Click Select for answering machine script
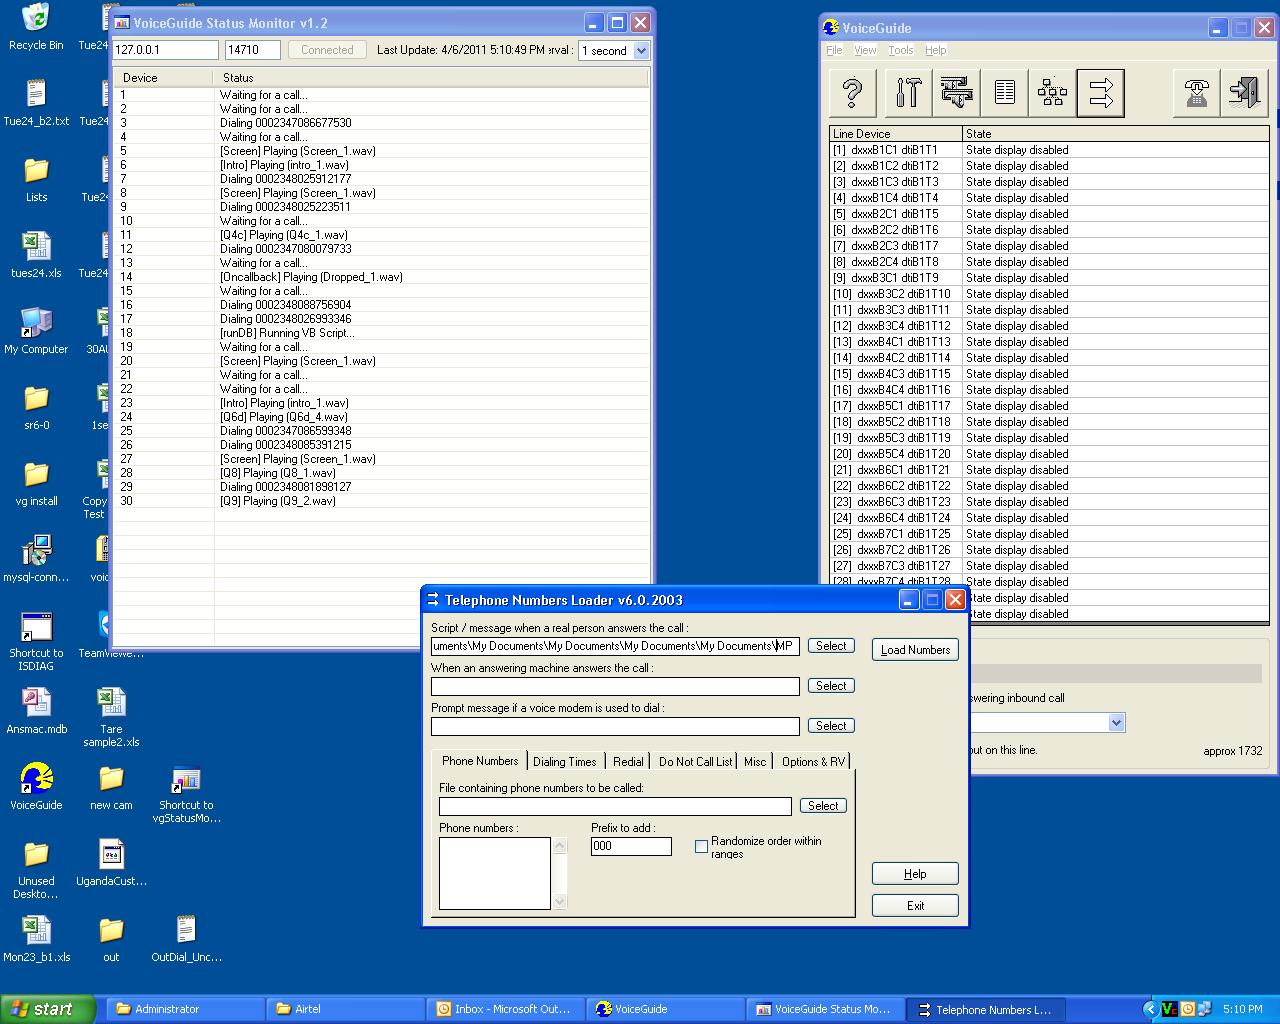Screen dimensions: 1280x1024 pos(831,686)
